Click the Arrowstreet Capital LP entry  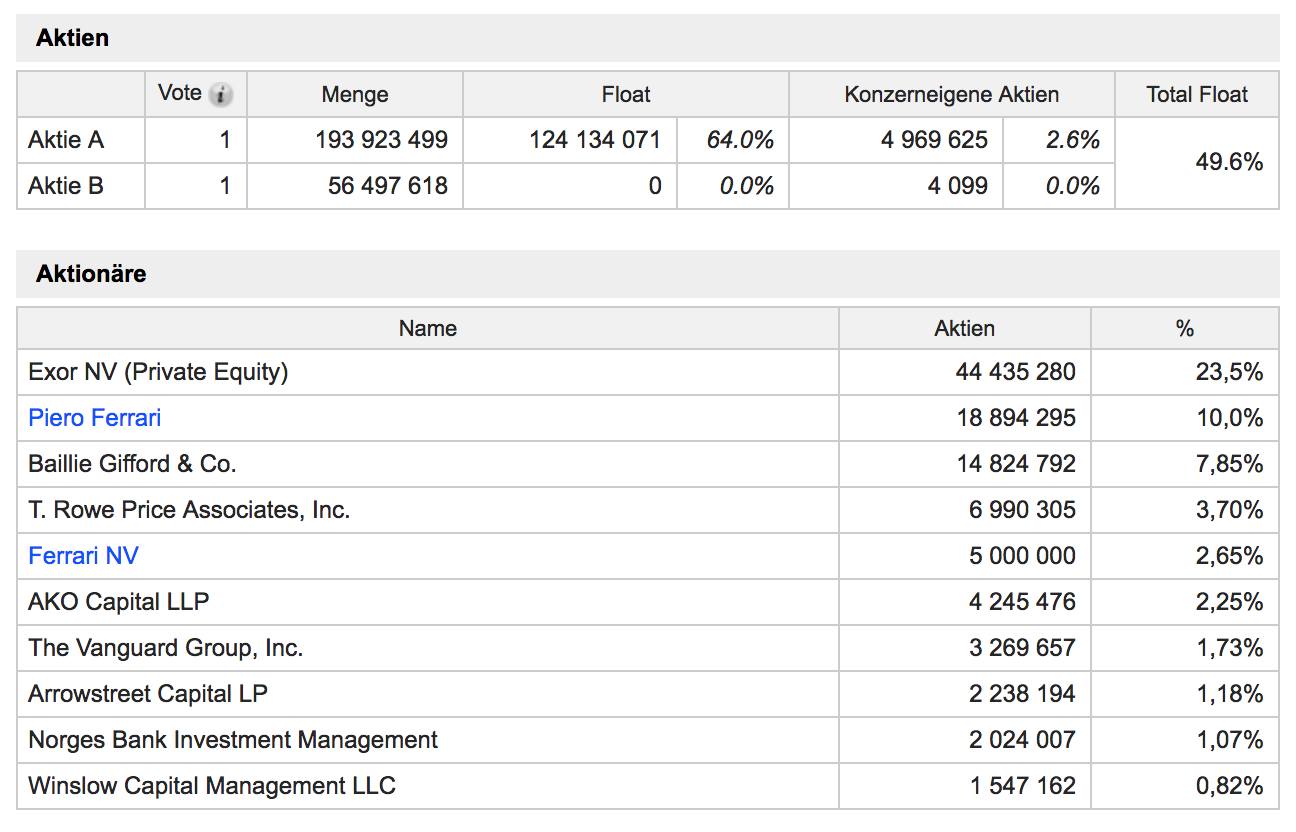148,694
